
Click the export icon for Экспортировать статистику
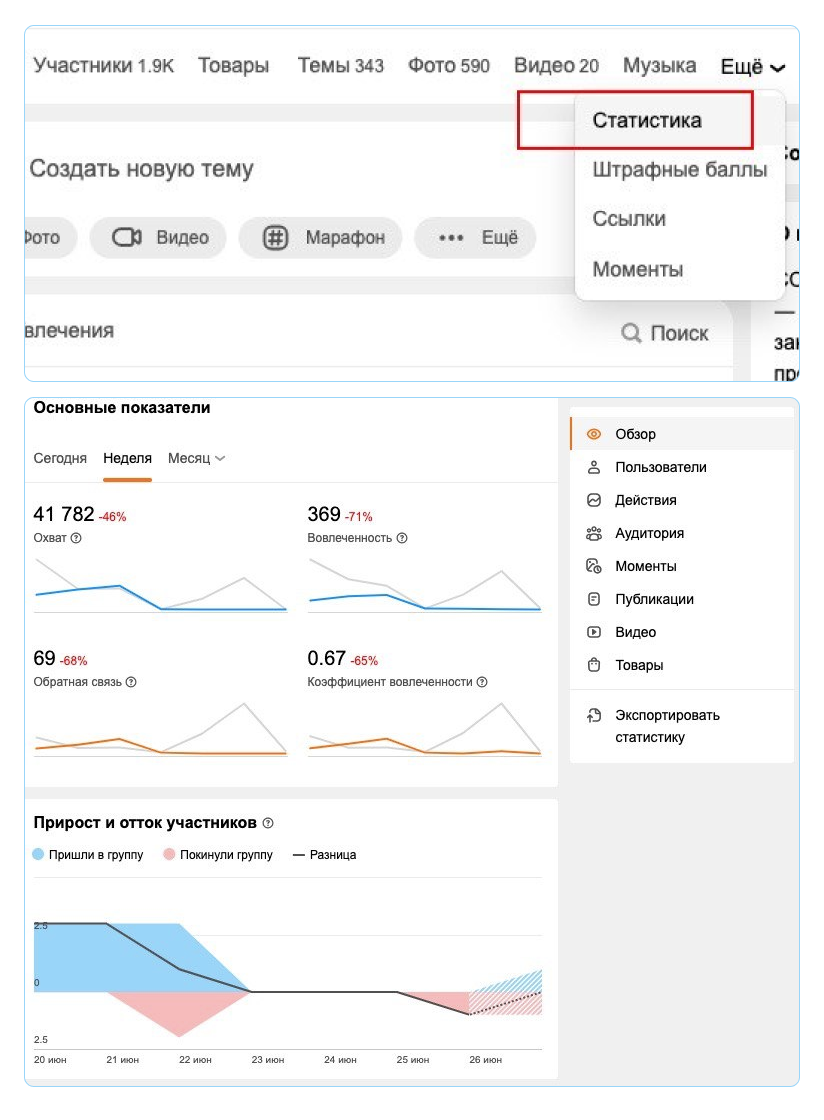pos(594,715)
